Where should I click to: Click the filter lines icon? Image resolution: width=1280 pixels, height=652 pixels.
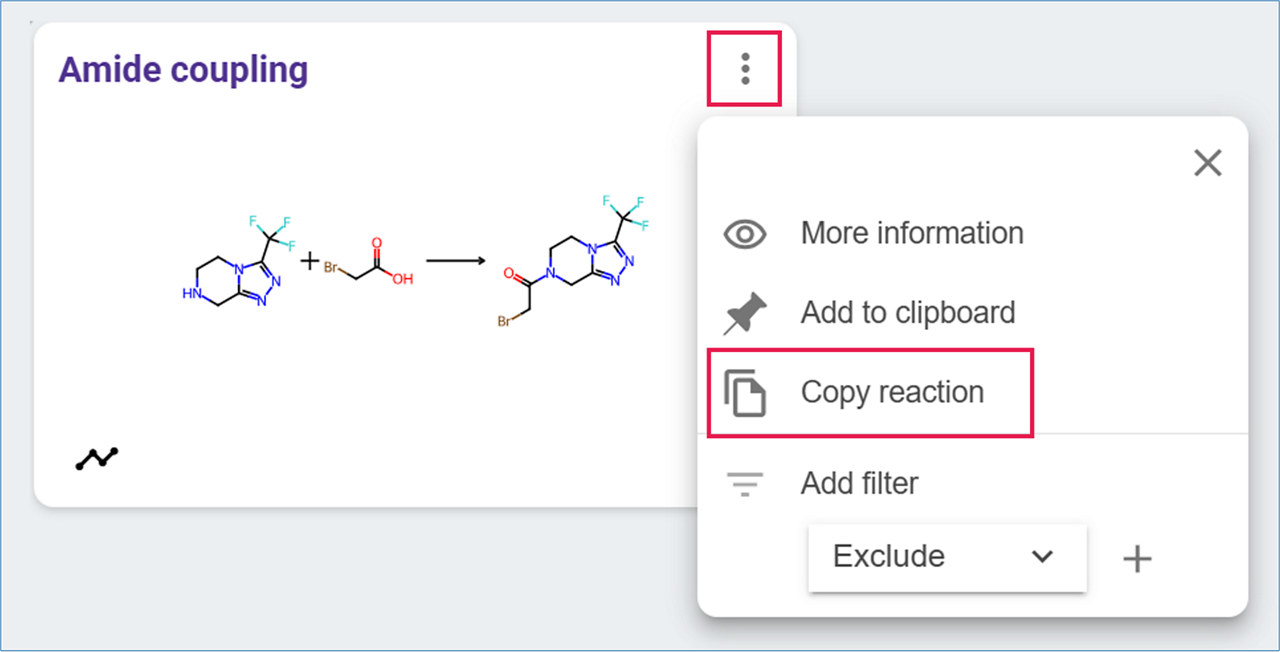click(x=745, y=484)
